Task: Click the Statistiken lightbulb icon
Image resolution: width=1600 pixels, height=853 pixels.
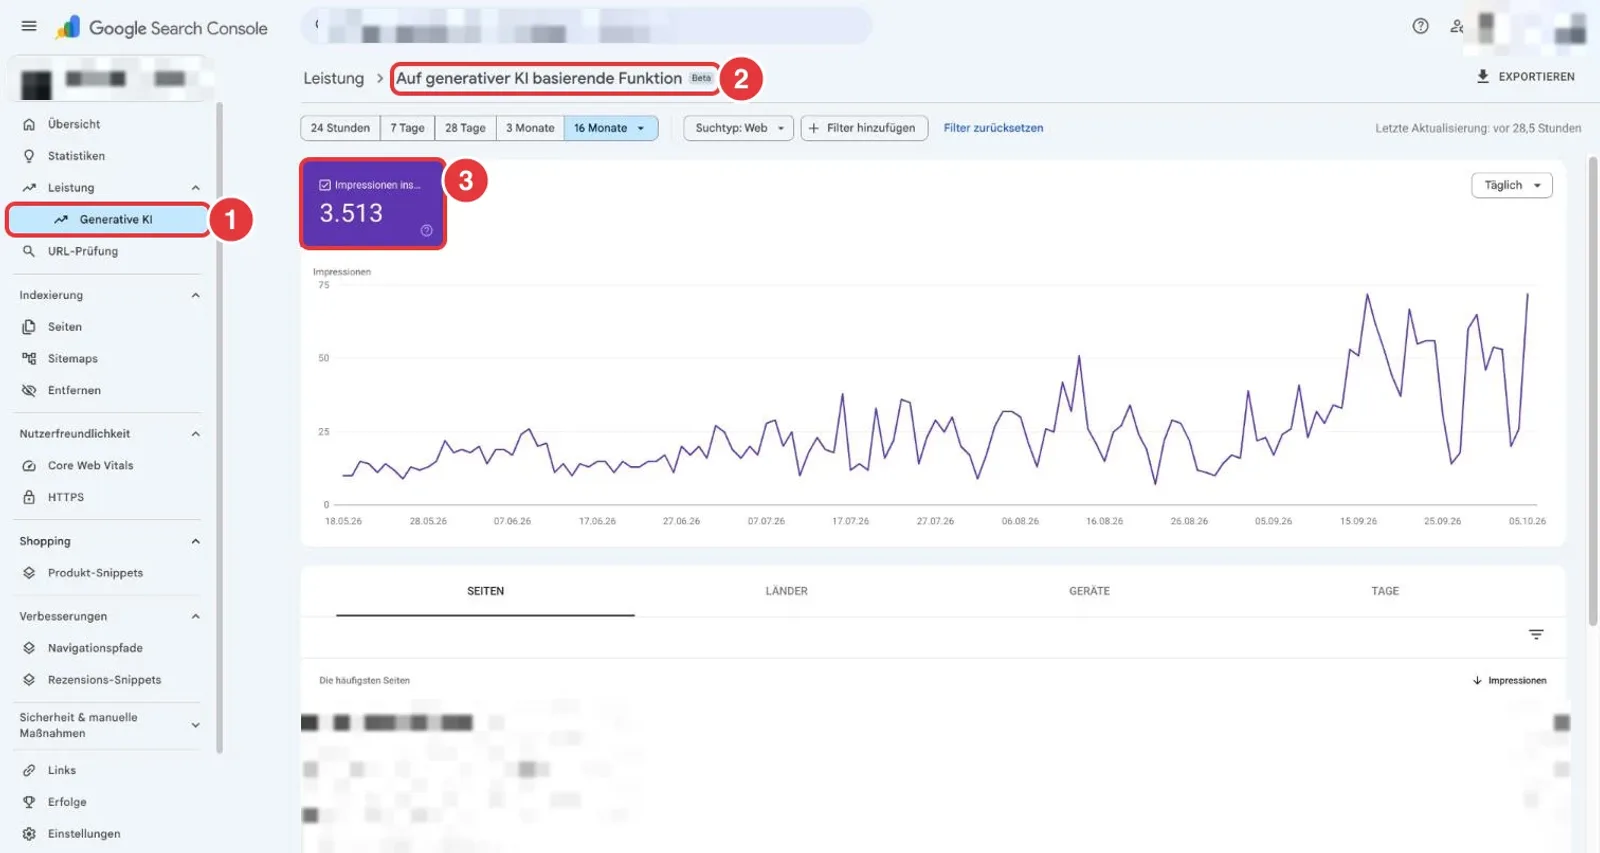Action: pyautogui.click(x=29, y=156)
